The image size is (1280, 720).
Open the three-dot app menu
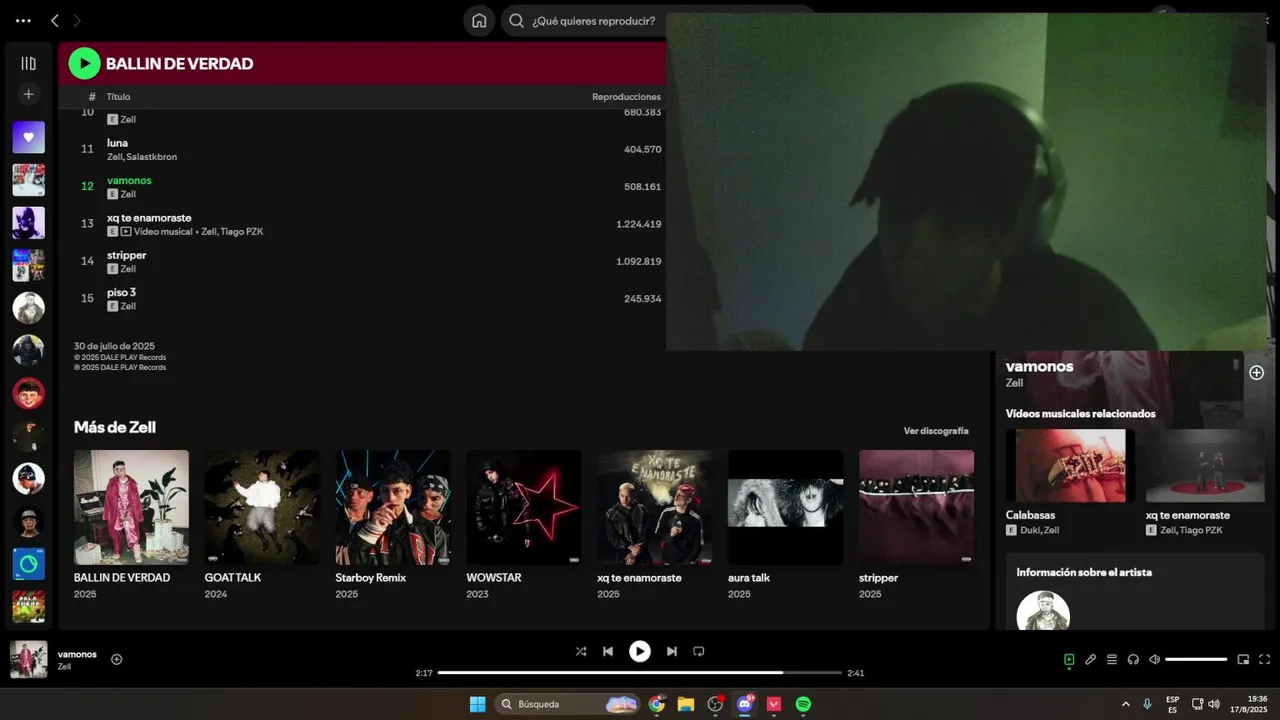[23, 20]
